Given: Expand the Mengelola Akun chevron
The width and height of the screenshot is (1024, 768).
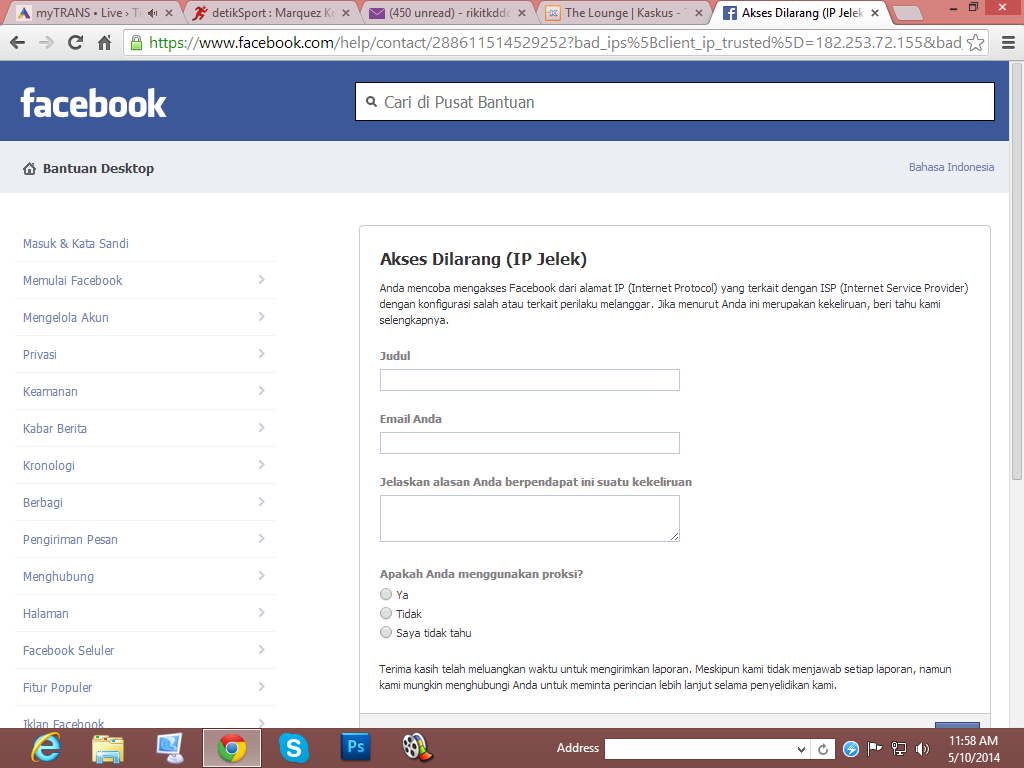Looking at the screenshot, I should (261, 317).
